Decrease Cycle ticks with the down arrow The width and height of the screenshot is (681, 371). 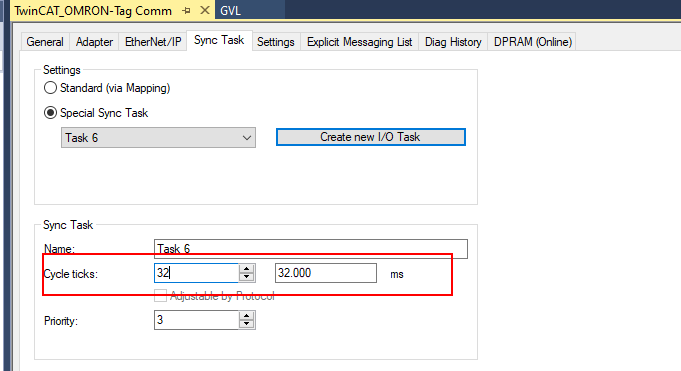point(247,277)
